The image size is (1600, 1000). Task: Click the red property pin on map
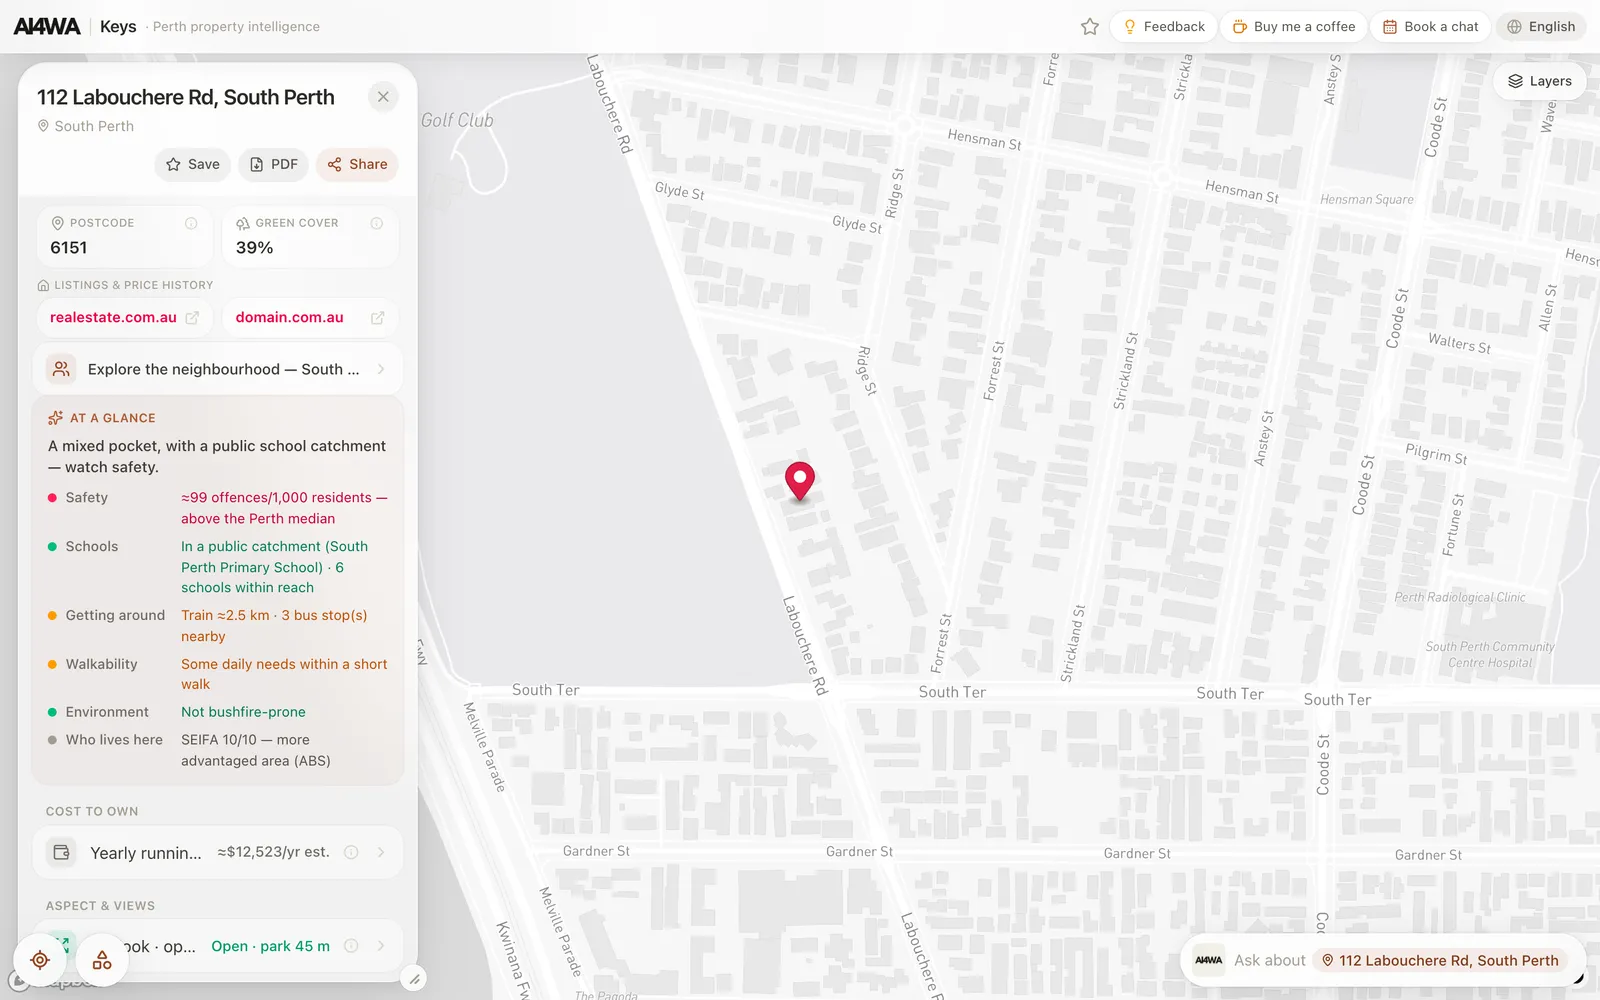click(800, 481)
